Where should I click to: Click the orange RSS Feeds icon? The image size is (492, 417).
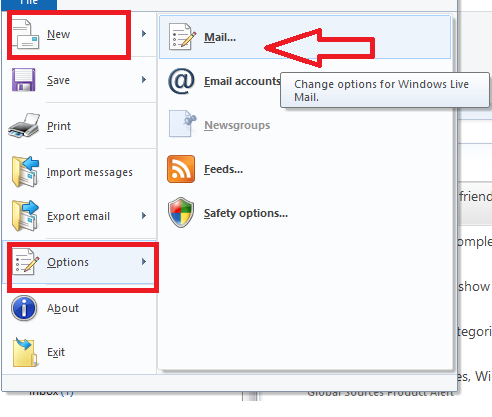click(181, 169)
